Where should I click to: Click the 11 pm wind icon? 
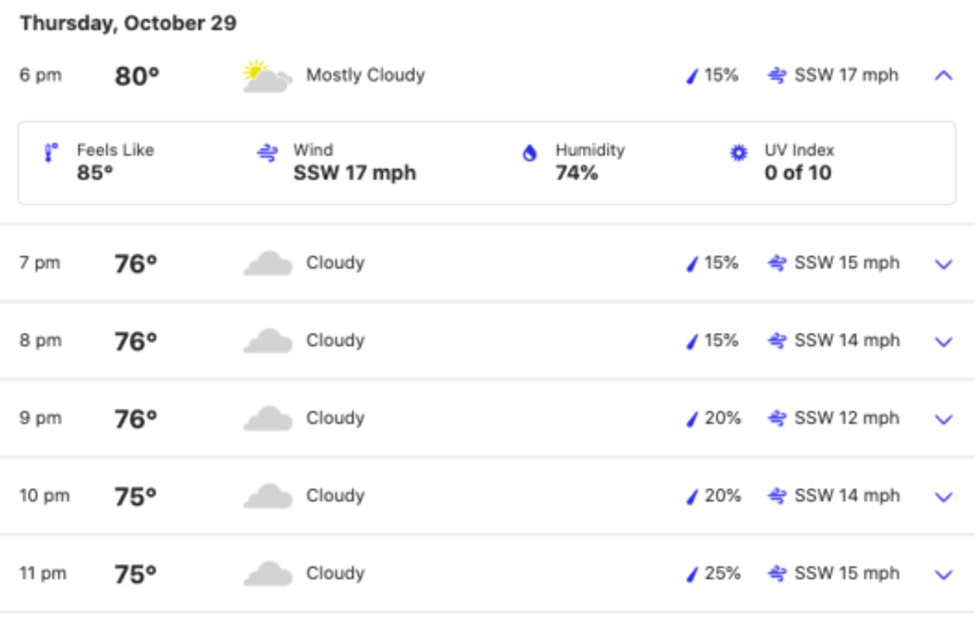[777, 574]
